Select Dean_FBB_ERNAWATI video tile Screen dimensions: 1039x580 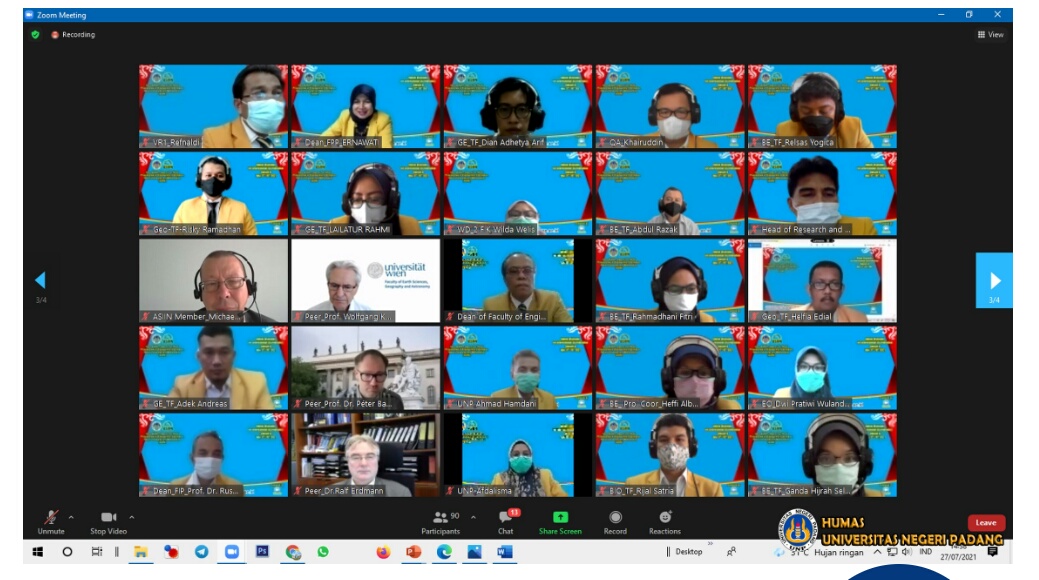pos(365,107)
